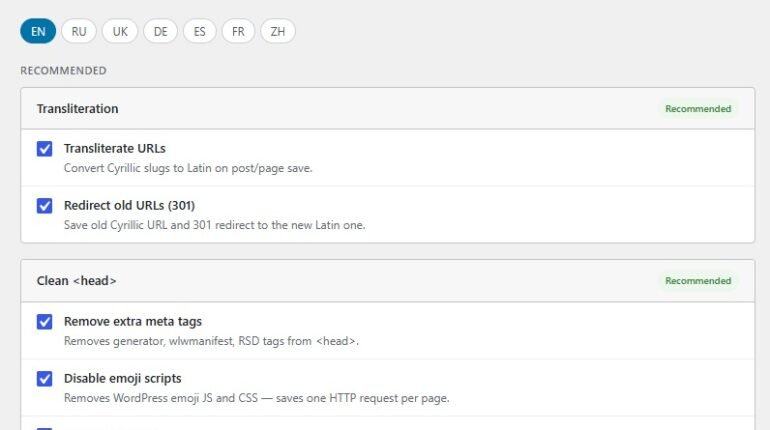Choose the ES language option

click(199, 31)
